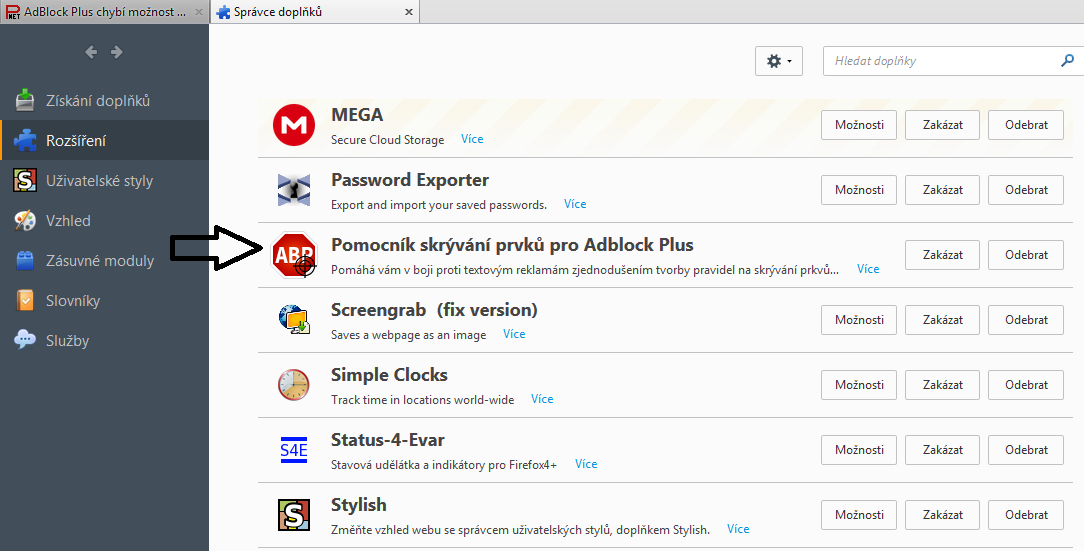Click the Adblock Plus helper icon
Viewport: 1084px width, 551px height.
294,255
